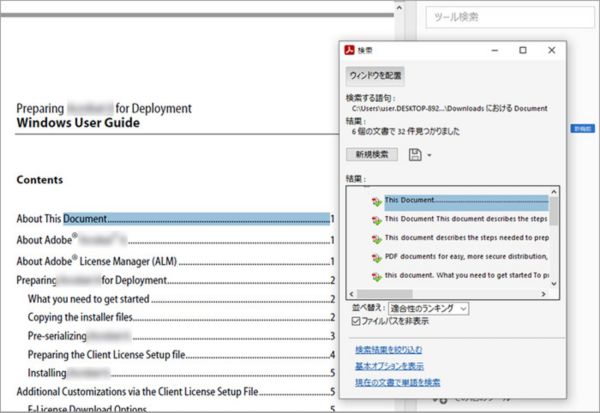The image size is (600, 413).
Task: Select result 'This document describes the steps needed'
Action: coord(467,238)
